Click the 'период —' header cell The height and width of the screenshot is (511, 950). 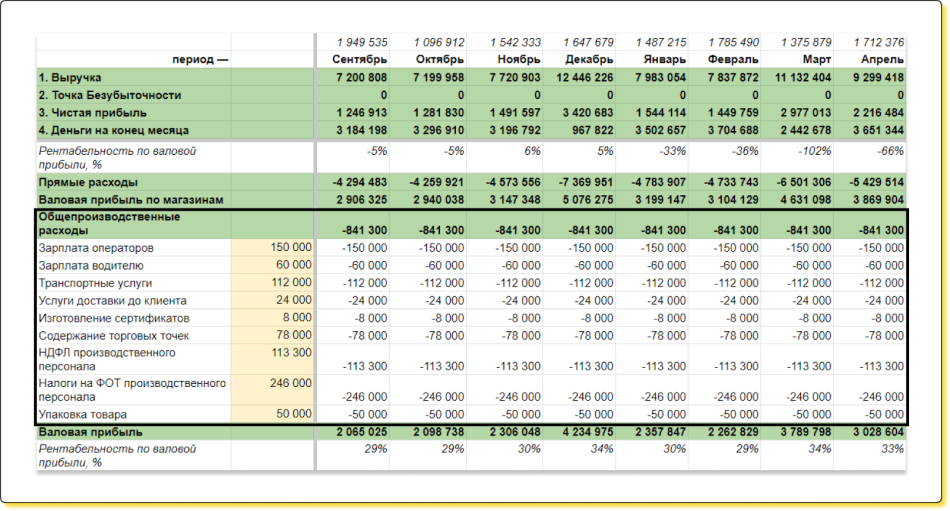[x=201, y=59]
